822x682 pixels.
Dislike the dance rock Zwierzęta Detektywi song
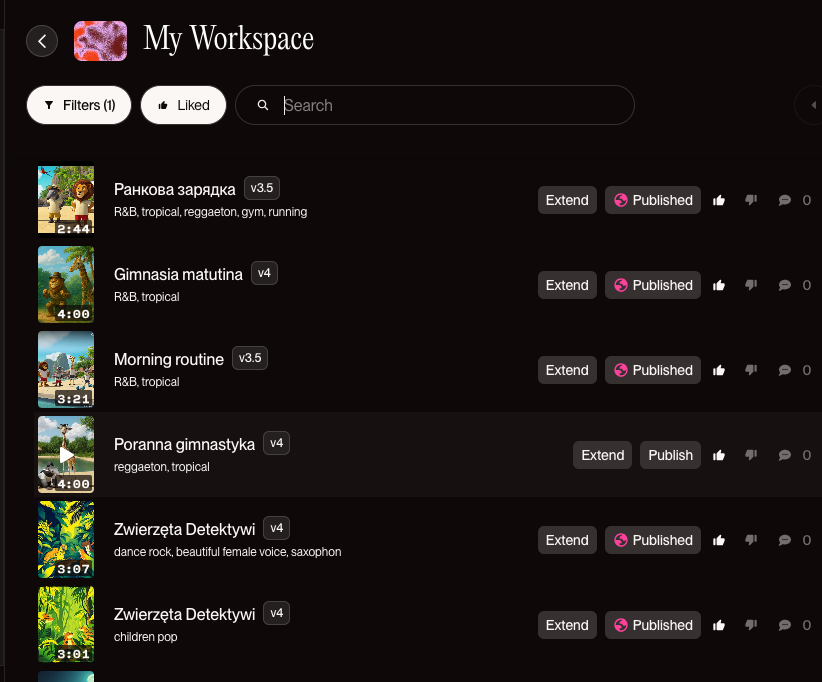(751, 540)
